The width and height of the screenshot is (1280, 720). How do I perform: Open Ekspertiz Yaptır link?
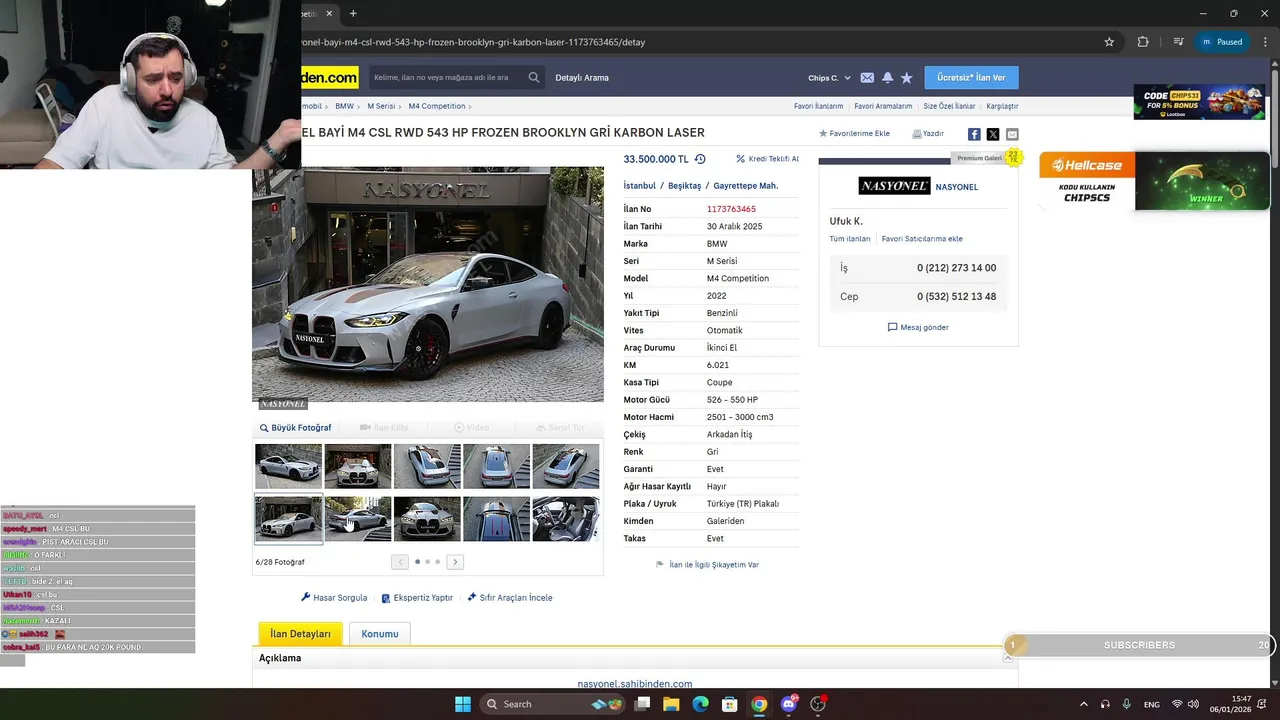417,598
